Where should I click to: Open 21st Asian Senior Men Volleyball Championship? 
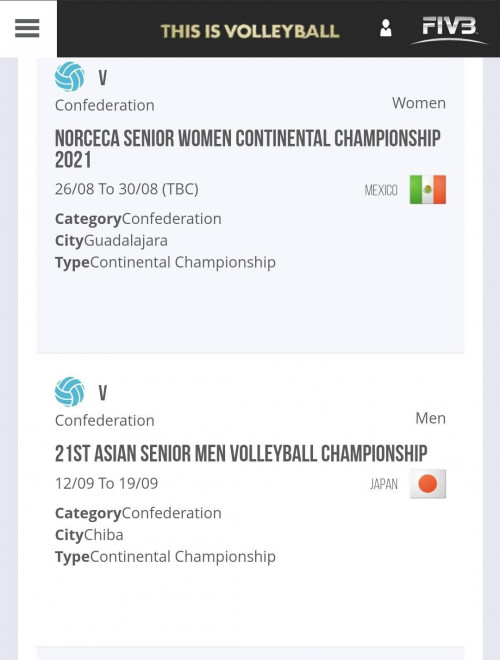point(241,454)
